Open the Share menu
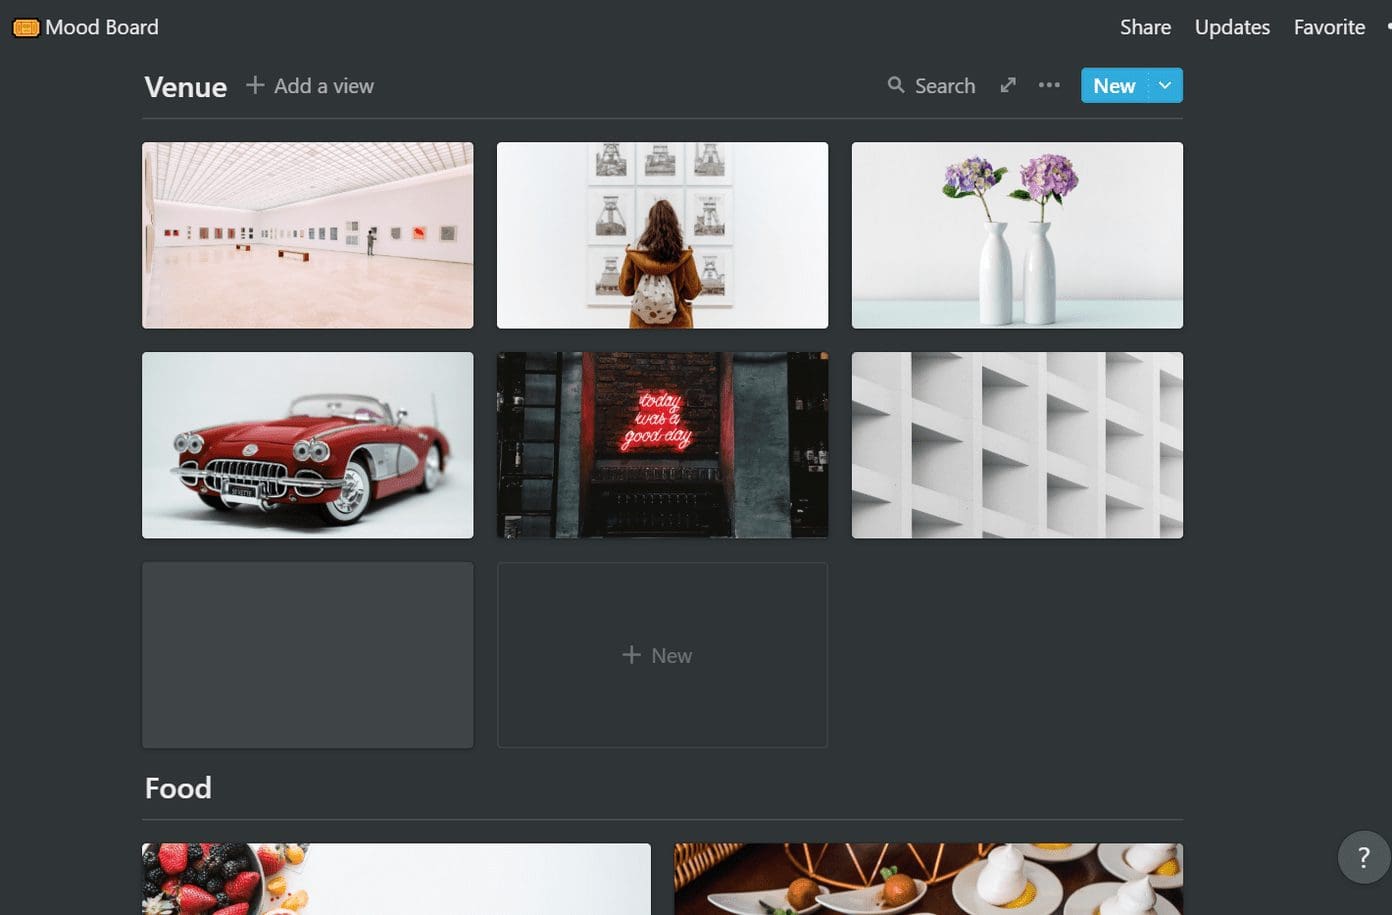Image resolution: width=1392 pixels, height=915 pixels. [1144, 27]
